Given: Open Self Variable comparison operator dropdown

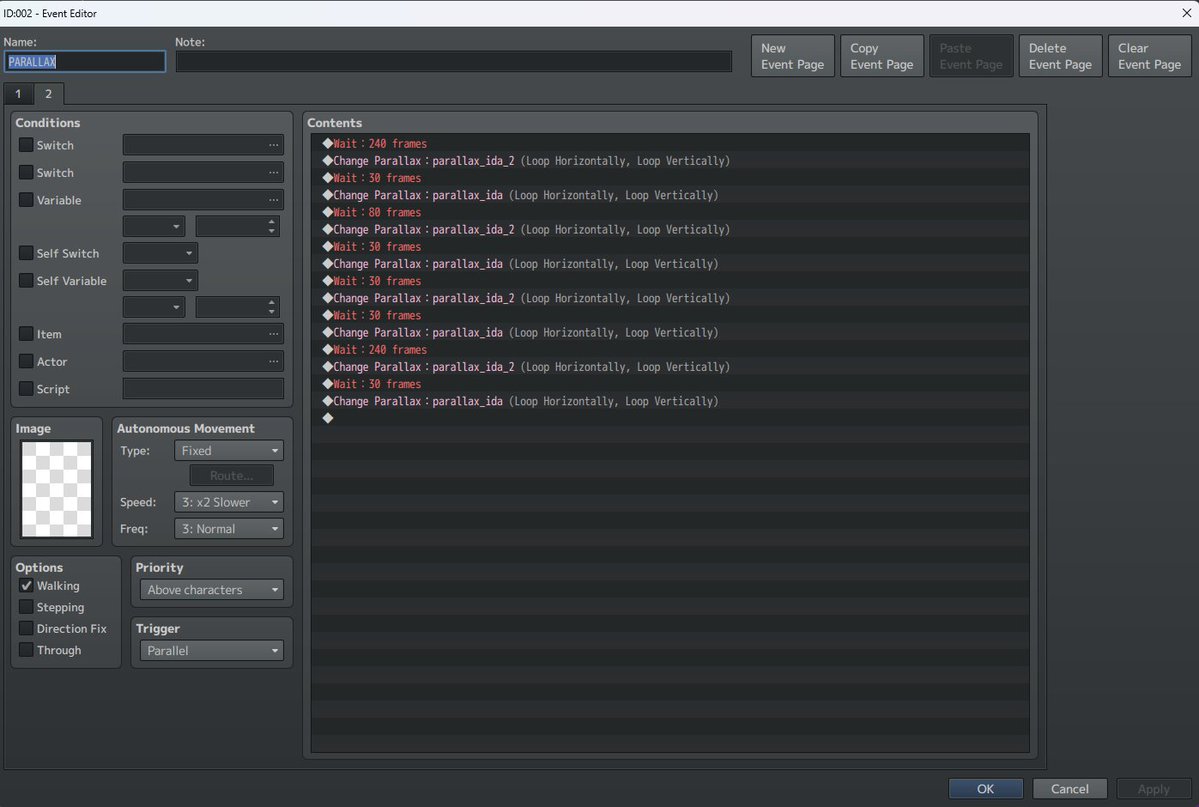Looking at the screenshot, I should tap(154, 308).
